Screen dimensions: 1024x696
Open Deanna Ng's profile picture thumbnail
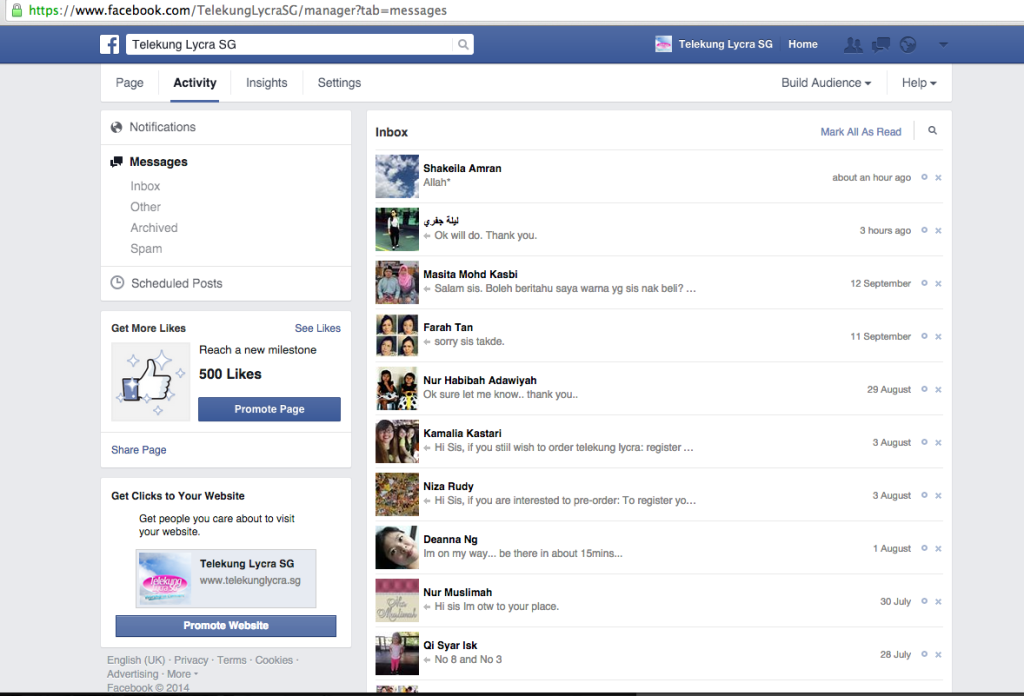397,547
